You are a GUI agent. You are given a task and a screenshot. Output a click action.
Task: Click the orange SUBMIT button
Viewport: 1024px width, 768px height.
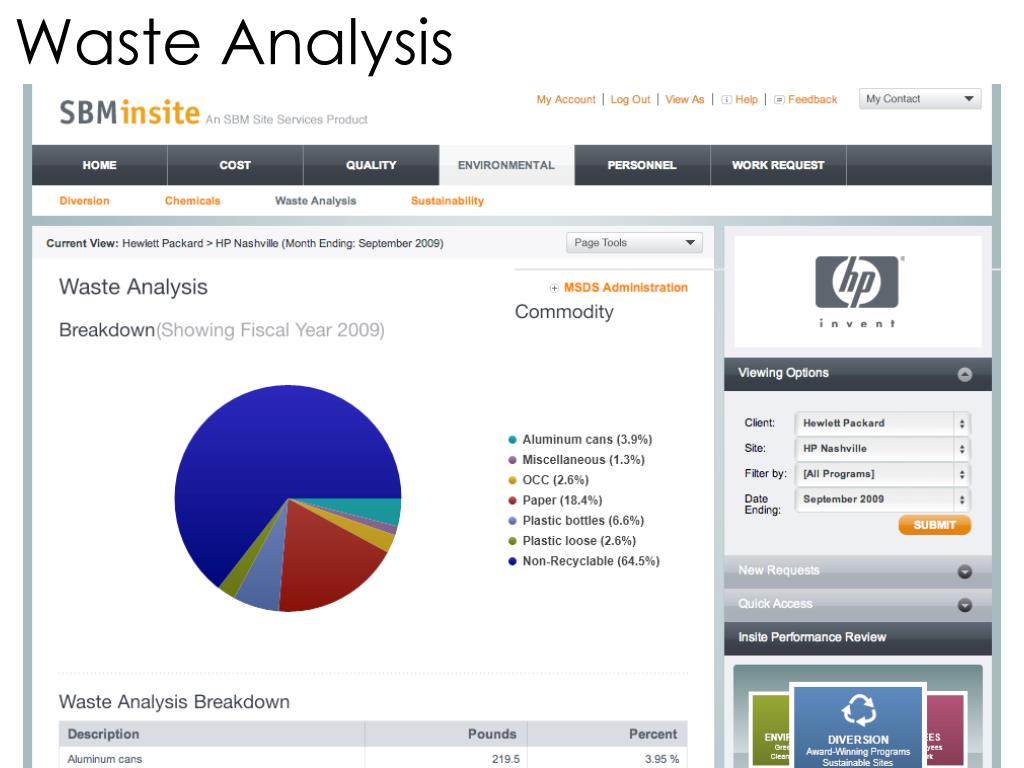935,525
